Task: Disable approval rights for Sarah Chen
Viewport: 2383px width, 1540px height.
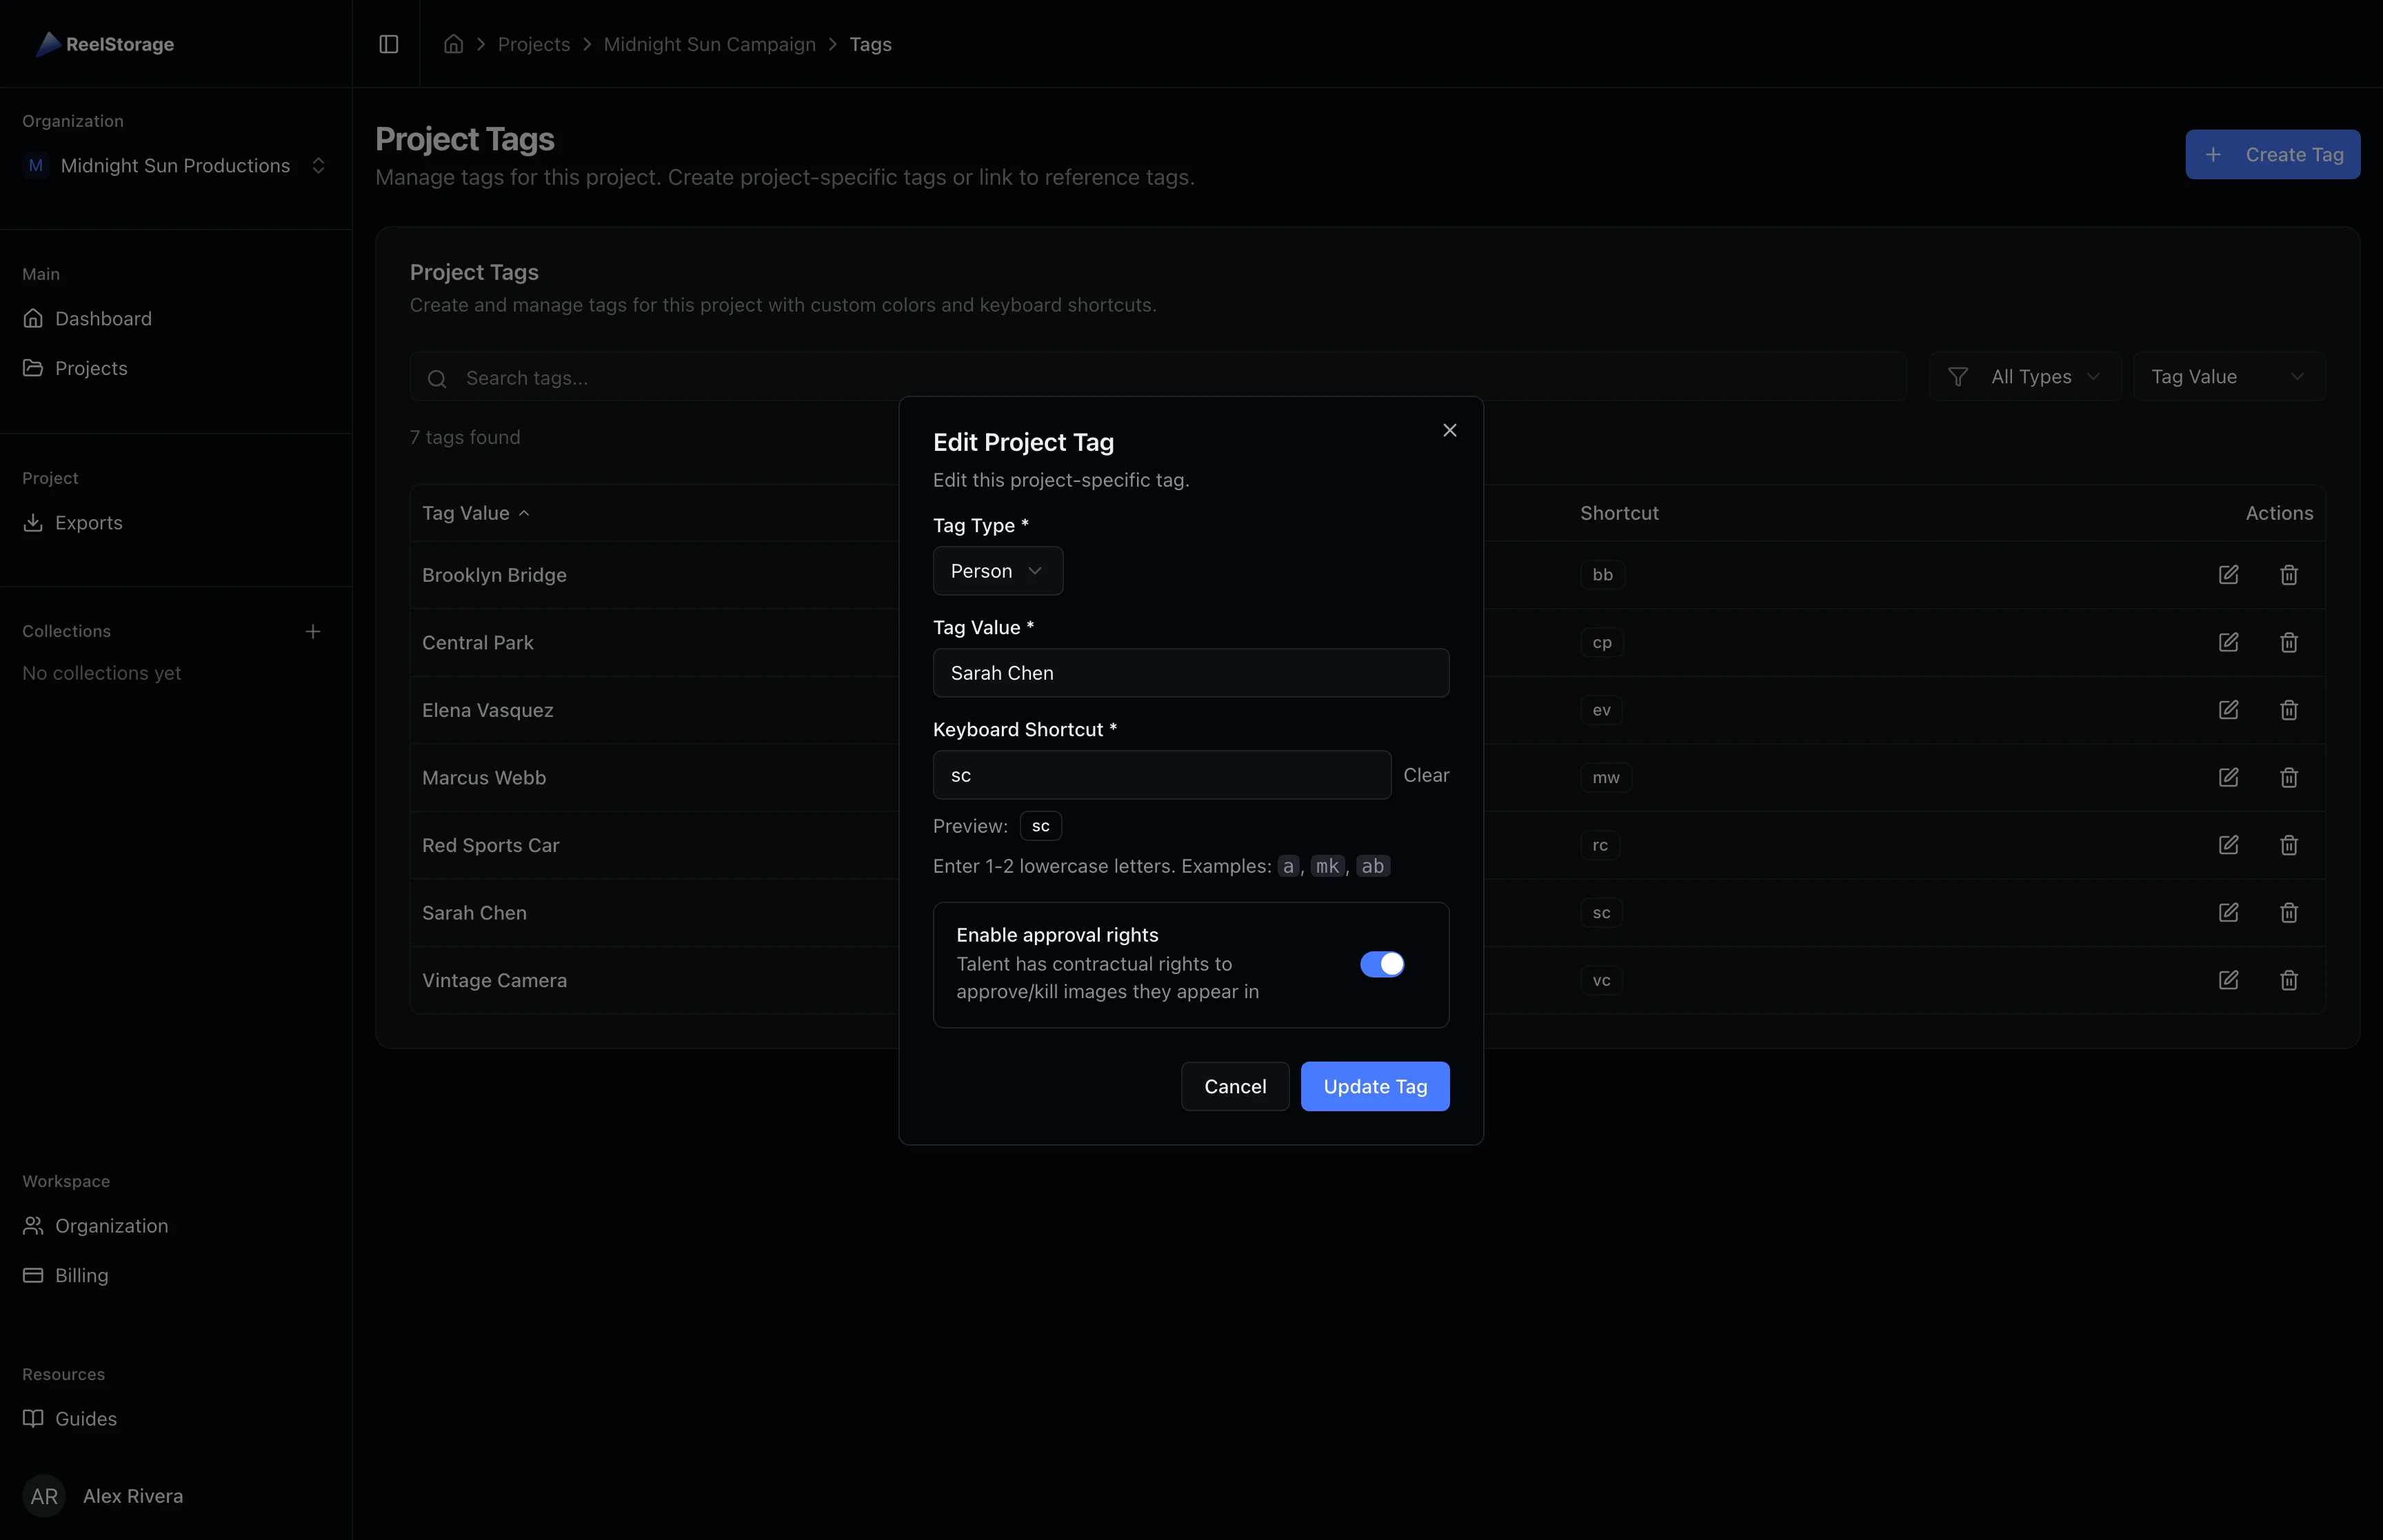Action: click(x=1382, y=964)
